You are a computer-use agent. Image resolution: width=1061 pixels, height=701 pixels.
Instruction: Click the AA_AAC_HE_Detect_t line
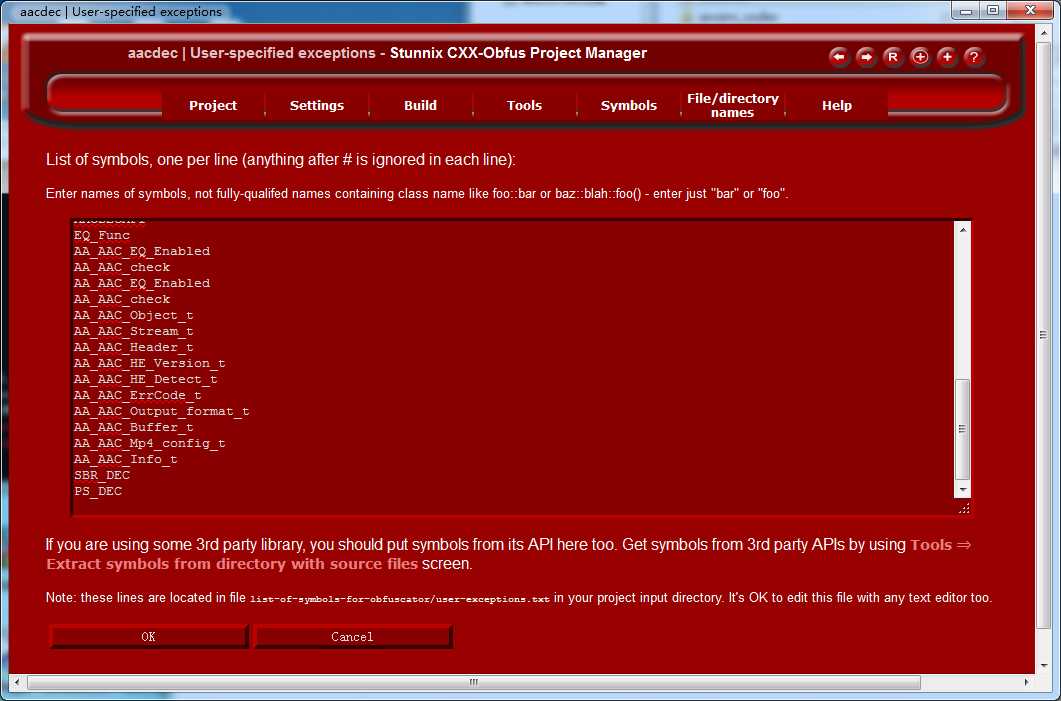[x=145, y=380]
